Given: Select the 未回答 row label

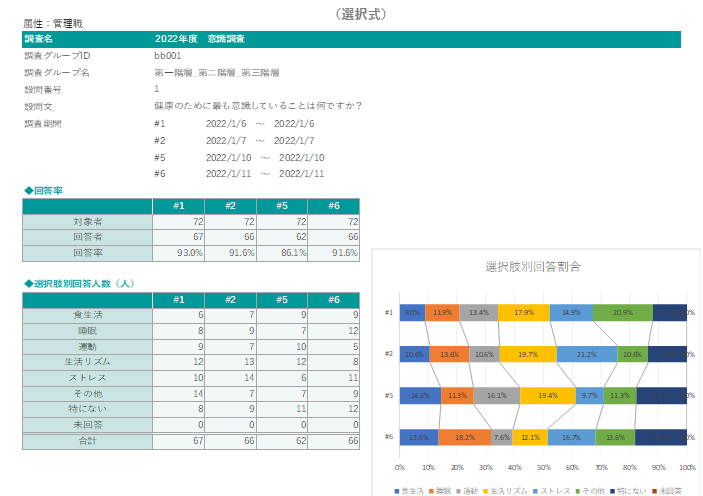Looking at the screenshot, I should click(87, 425).
